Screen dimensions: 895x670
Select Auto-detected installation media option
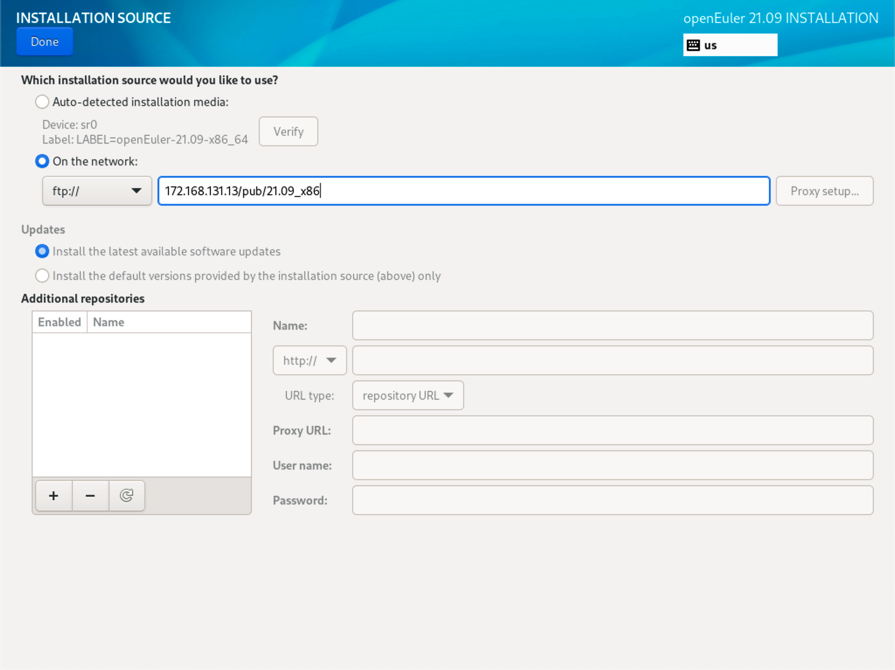pos(42,102)
